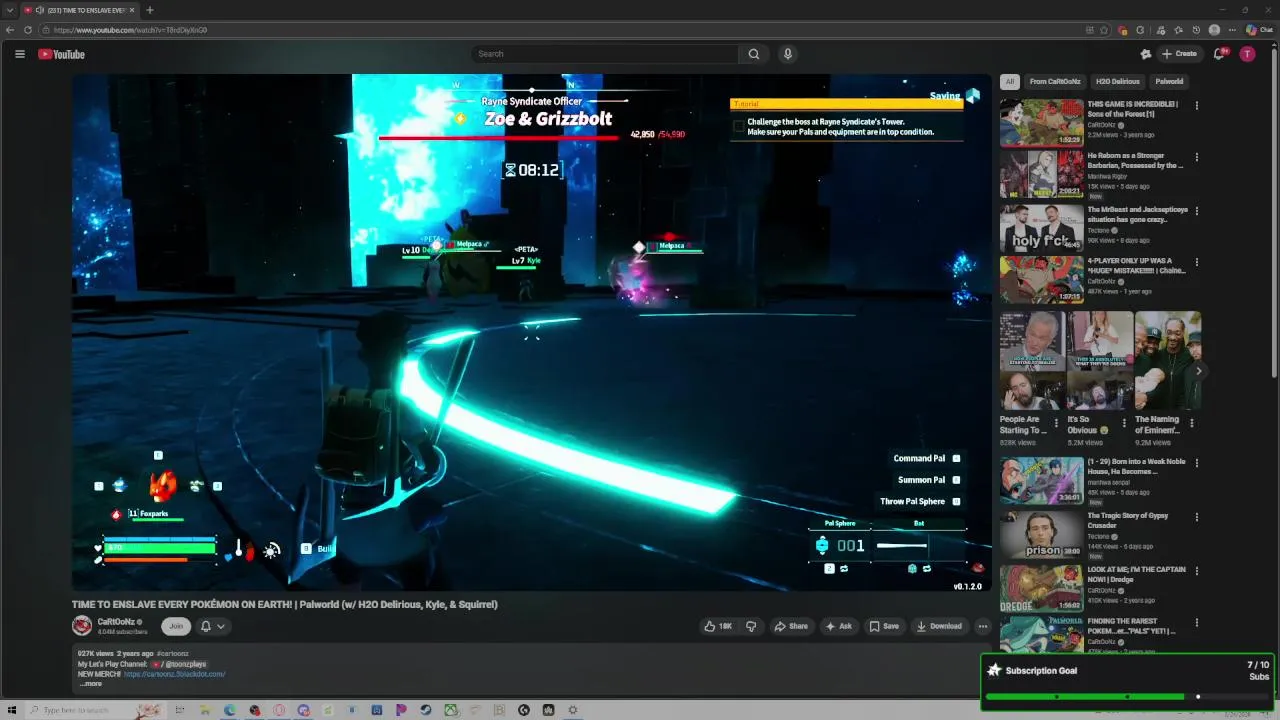Image resolution: width=1280 pixels, height=720 pixels.
Task: Go back with the browser back arrow
Action: click(x=11, y=30)
